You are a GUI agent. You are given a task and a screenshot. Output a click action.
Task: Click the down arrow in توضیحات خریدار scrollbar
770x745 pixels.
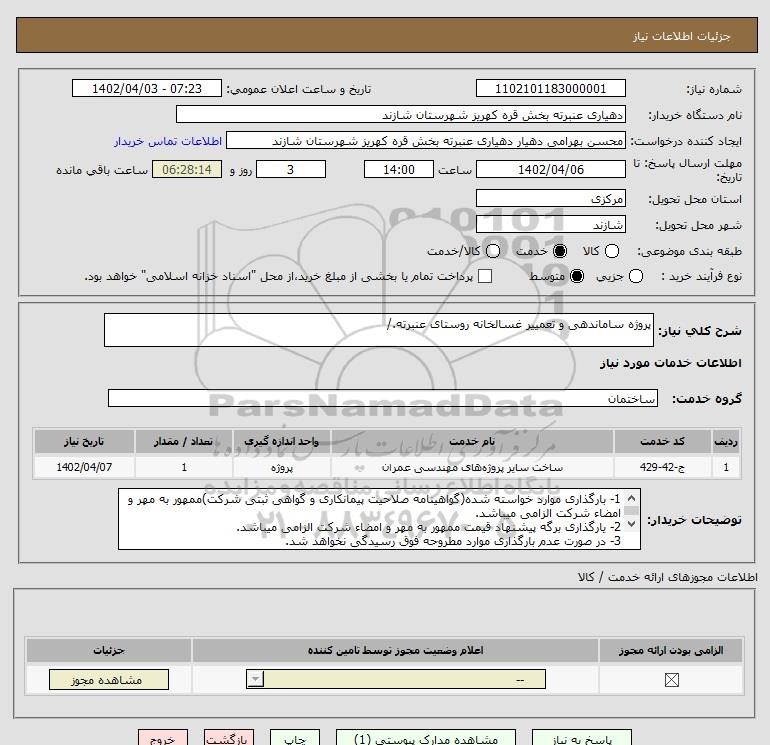coord(632,524)
